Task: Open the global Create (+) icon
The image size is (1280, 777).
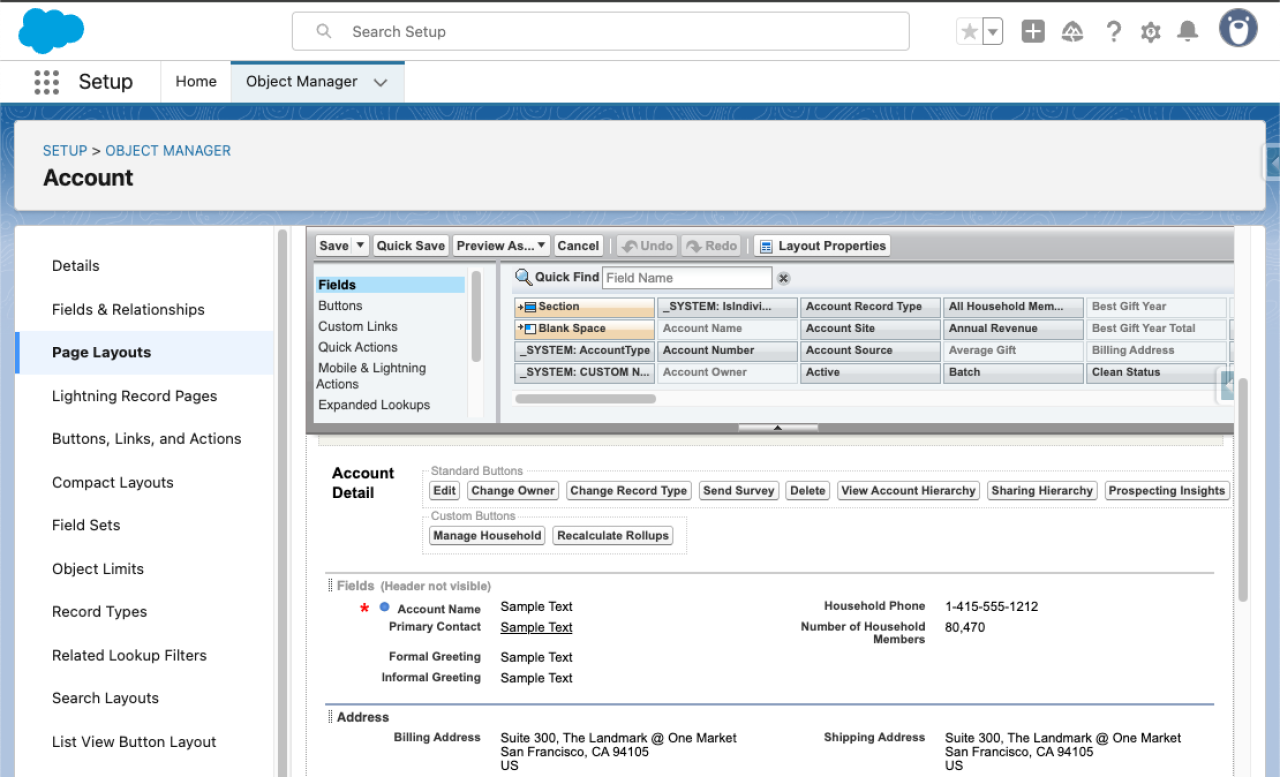Action: (x=1032, y=31)
